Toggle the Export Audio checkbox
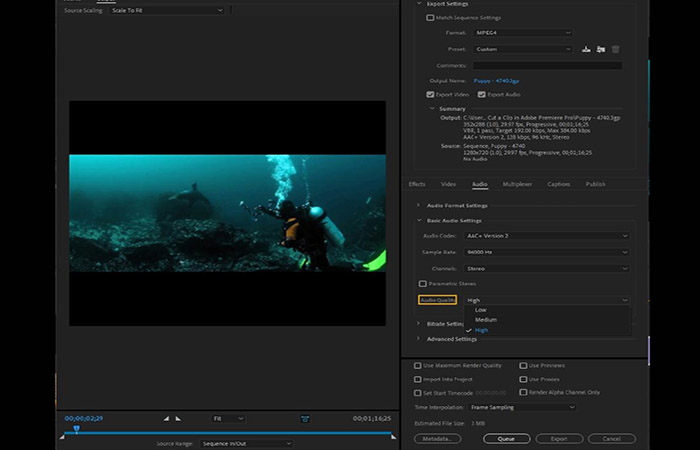Image resolution: width=700 pixels, height=450 pixels. 481,95
